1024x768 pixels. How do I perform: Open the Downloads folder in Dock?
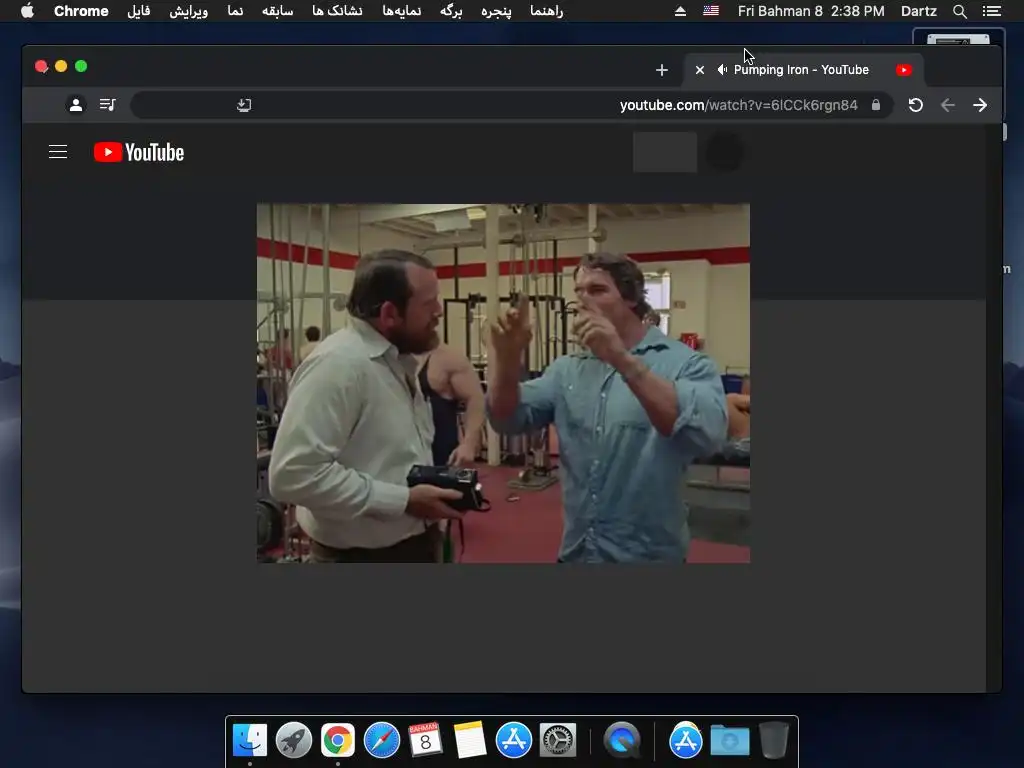[x=729, y=741]
